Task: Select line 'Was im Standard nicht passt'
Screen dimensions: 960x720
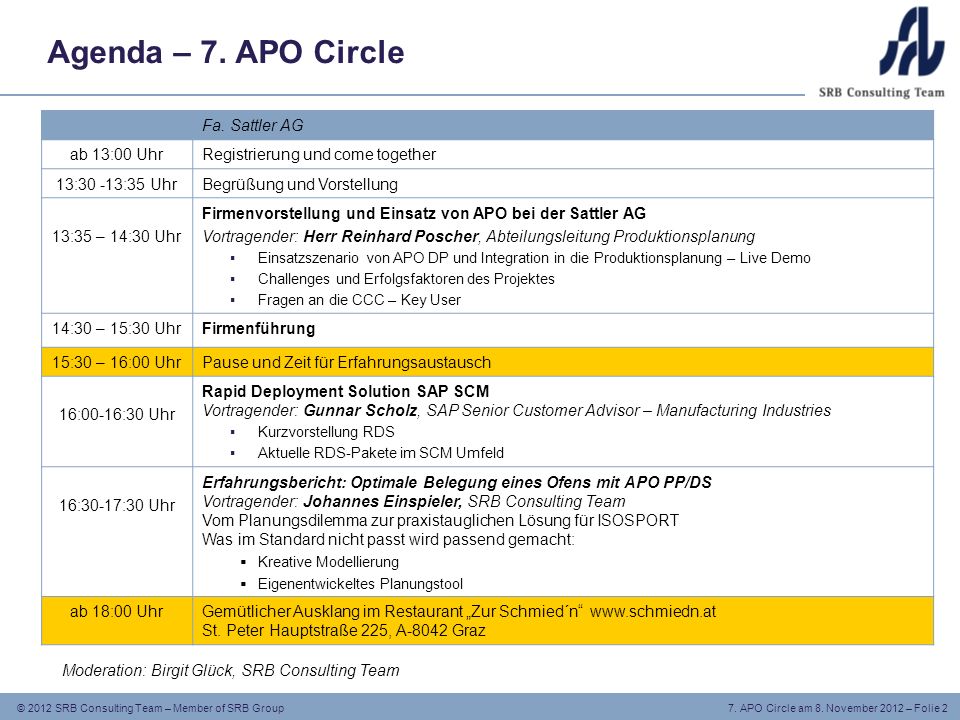Action: click(x=388, y=539)
